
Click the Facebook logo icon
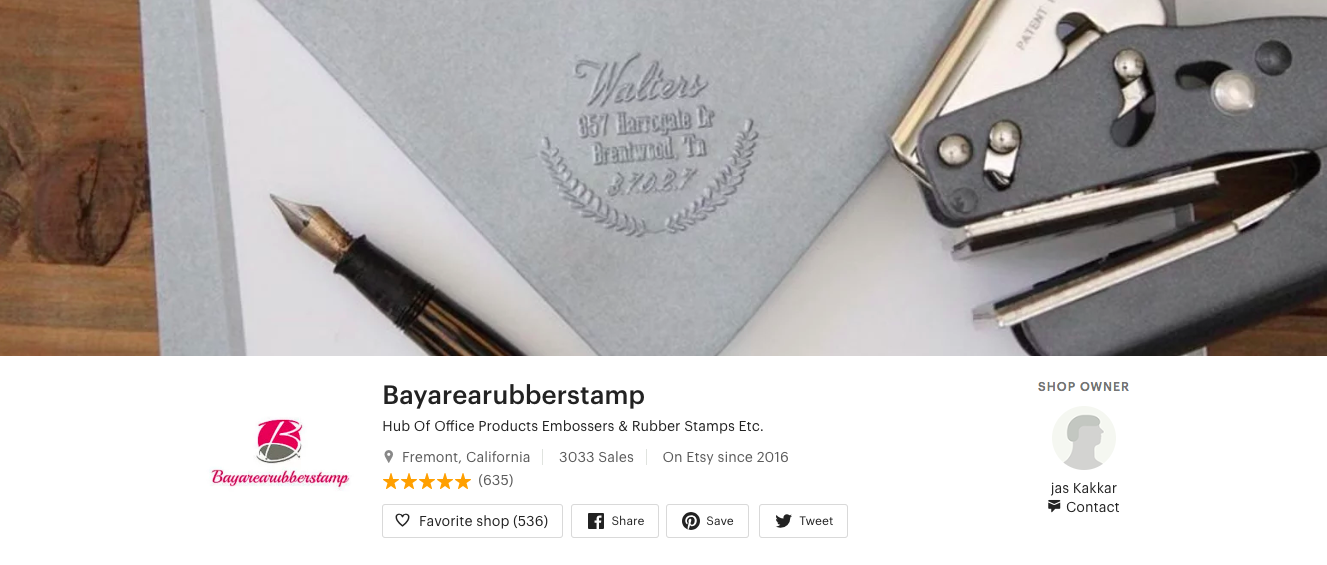pos(596,521)
